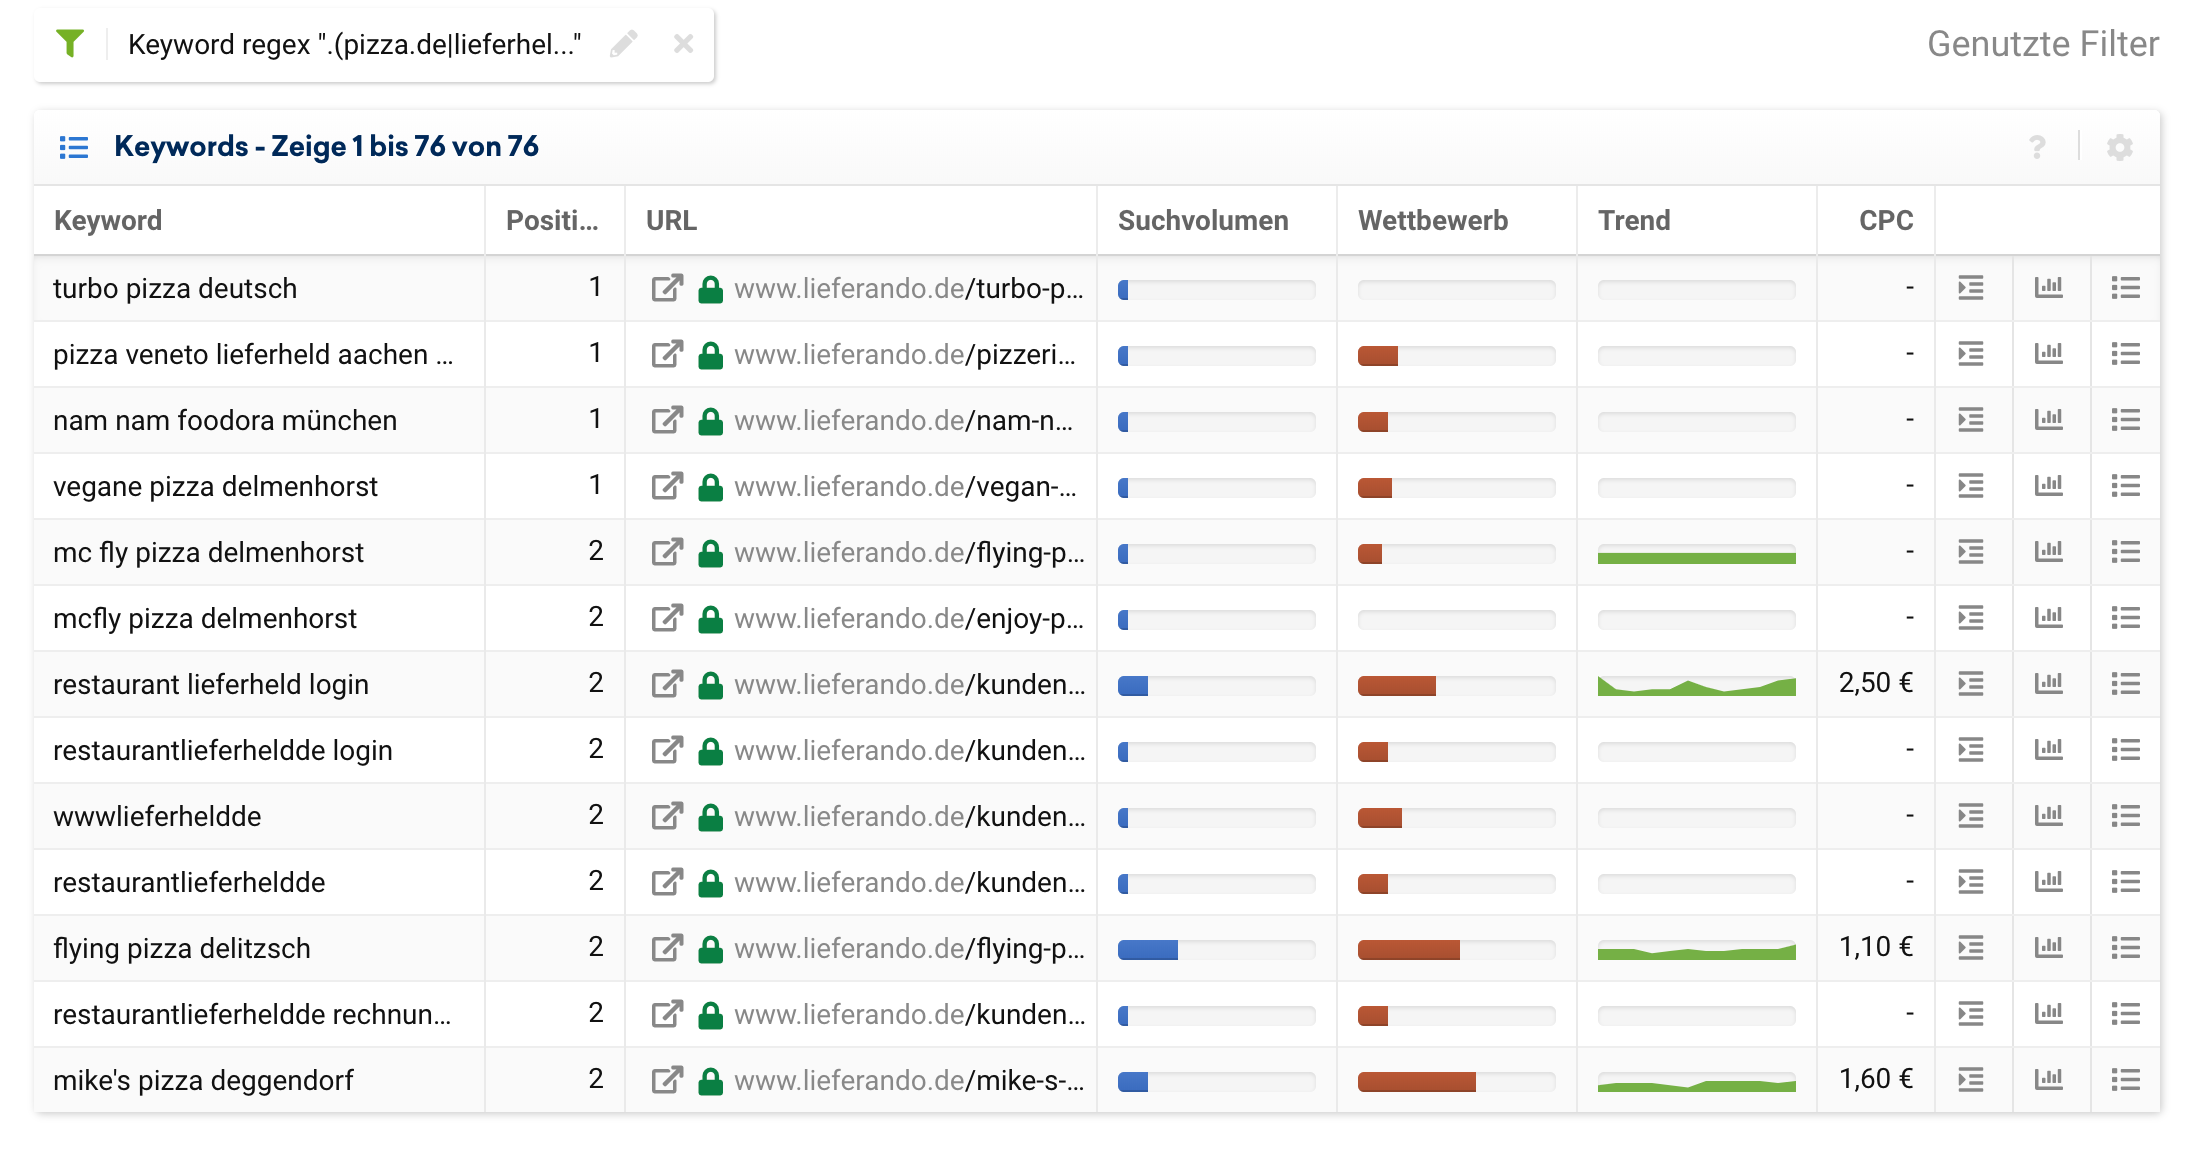Open indented list icon for turbo pizza deutsch
Viewport: 2200px width, 1160px height.
point(1971,288)
